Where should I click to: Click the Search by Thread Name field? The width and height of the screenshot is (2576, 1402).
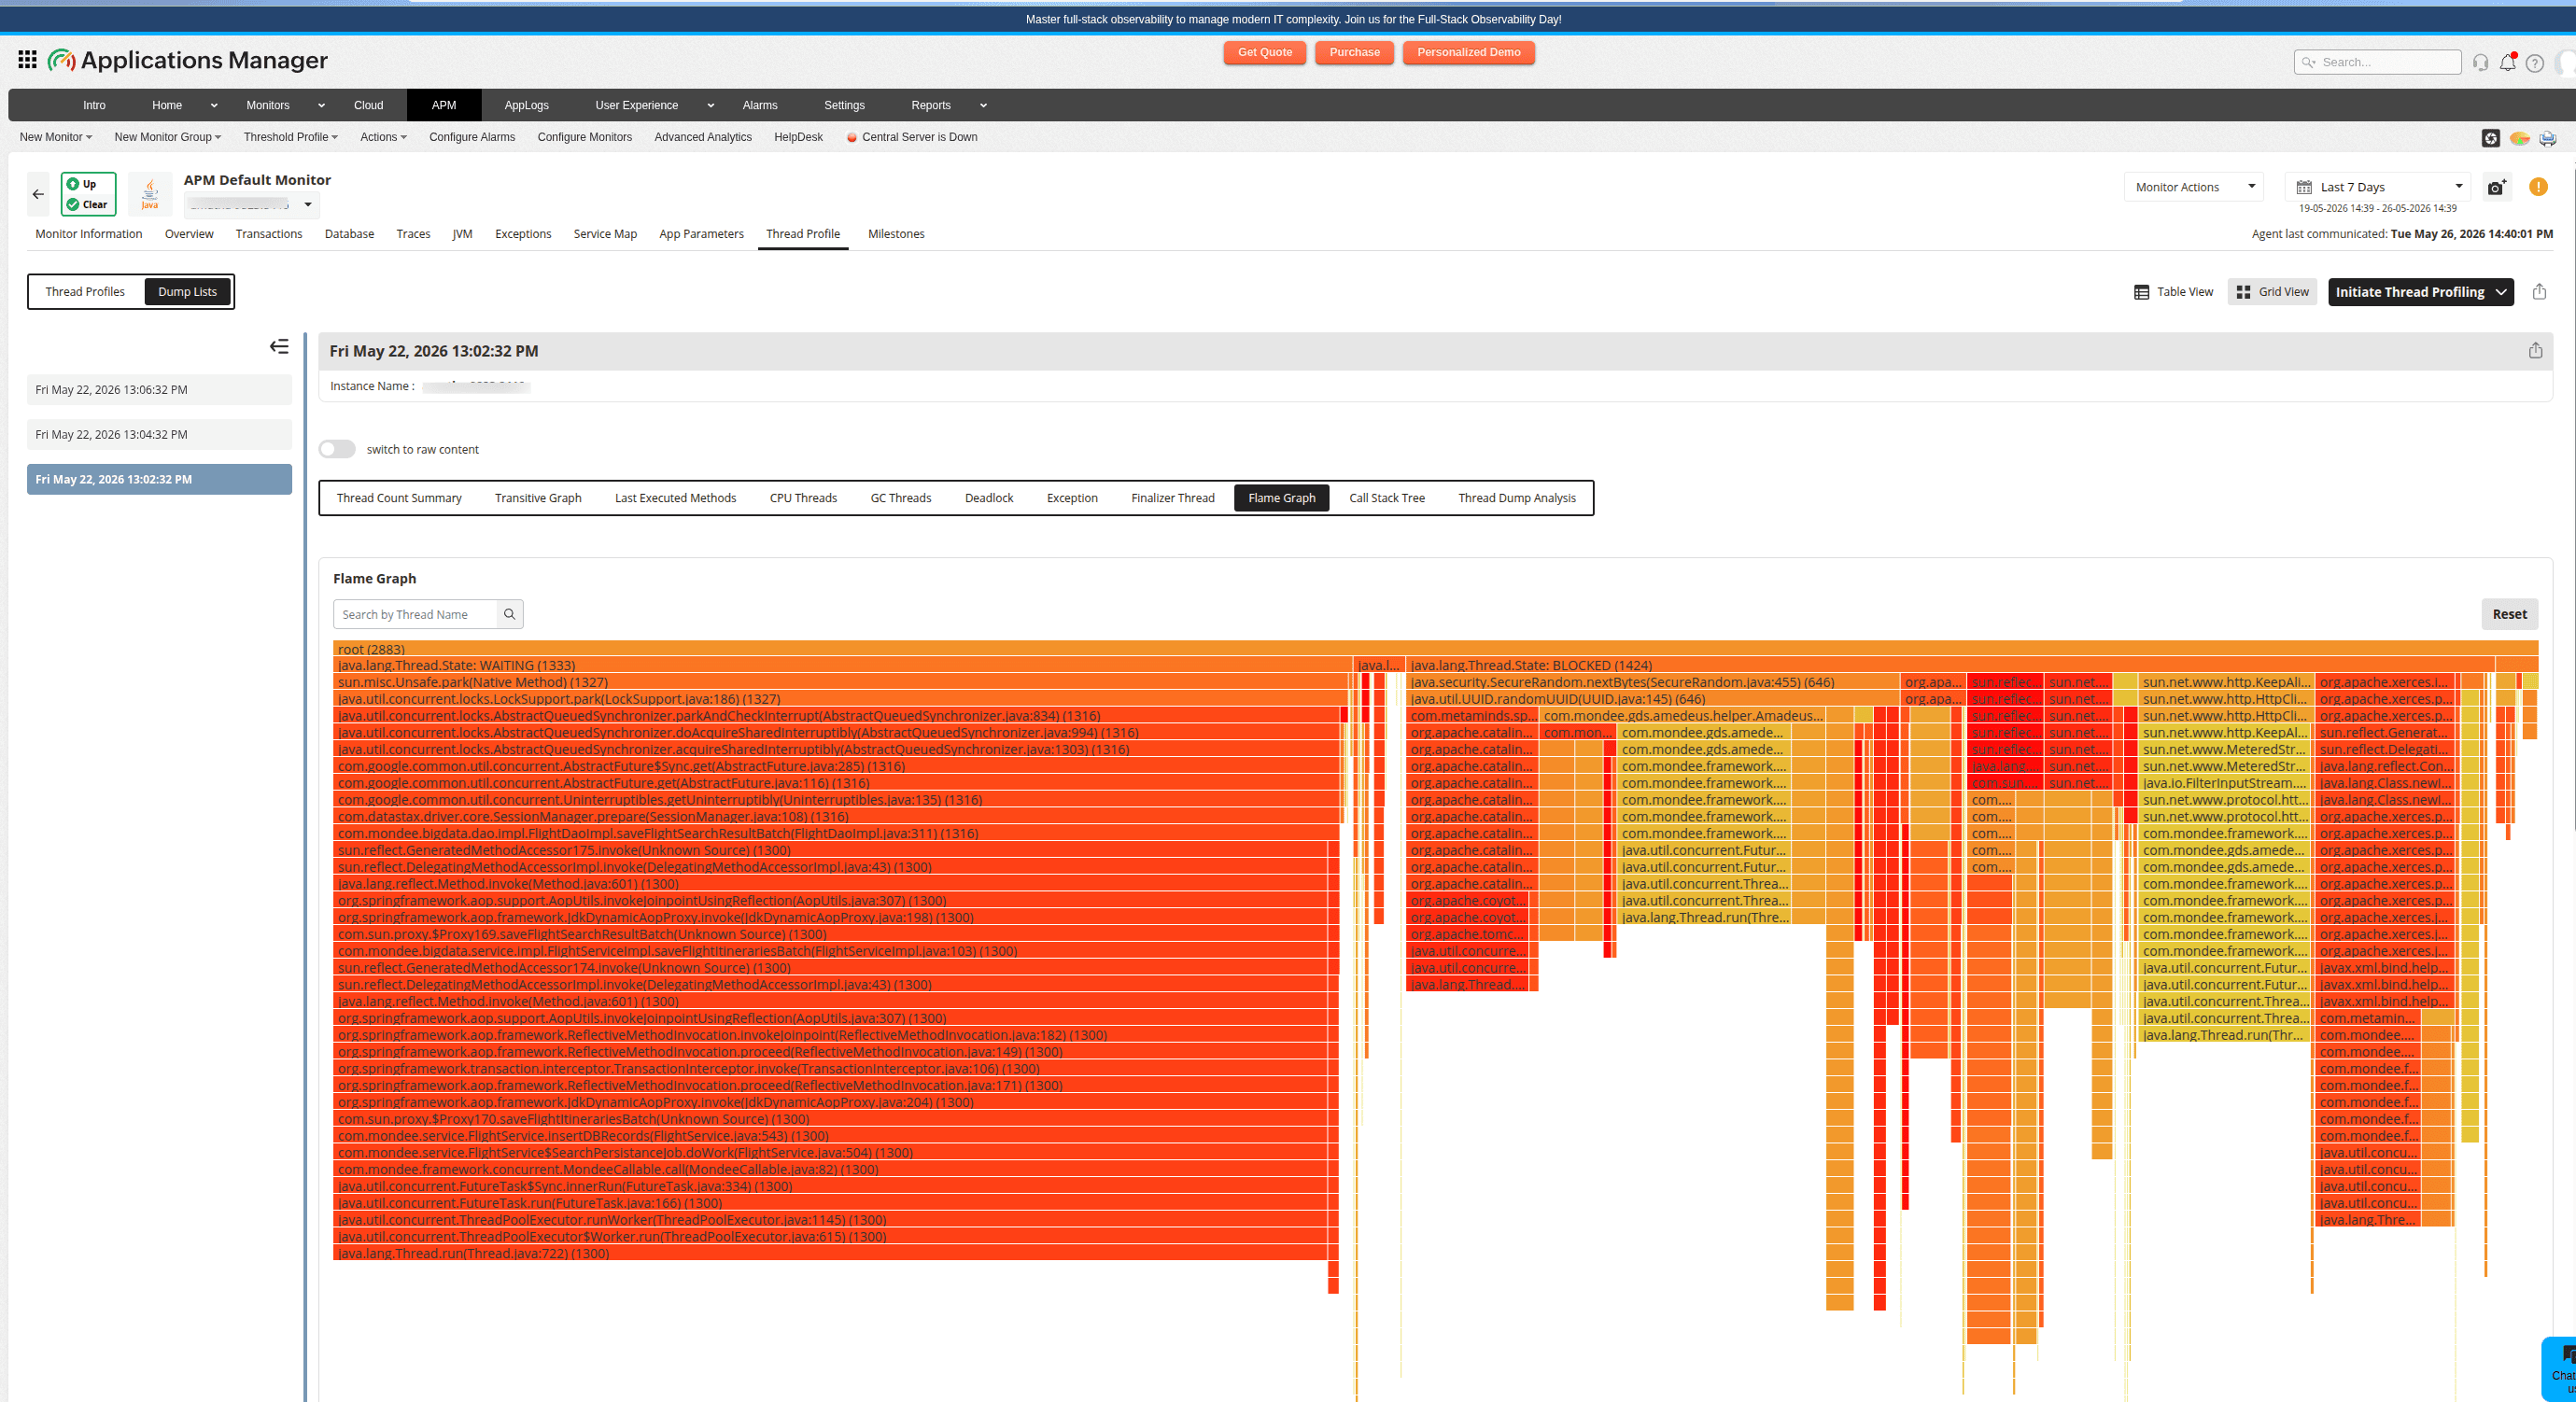coord(415,614)
